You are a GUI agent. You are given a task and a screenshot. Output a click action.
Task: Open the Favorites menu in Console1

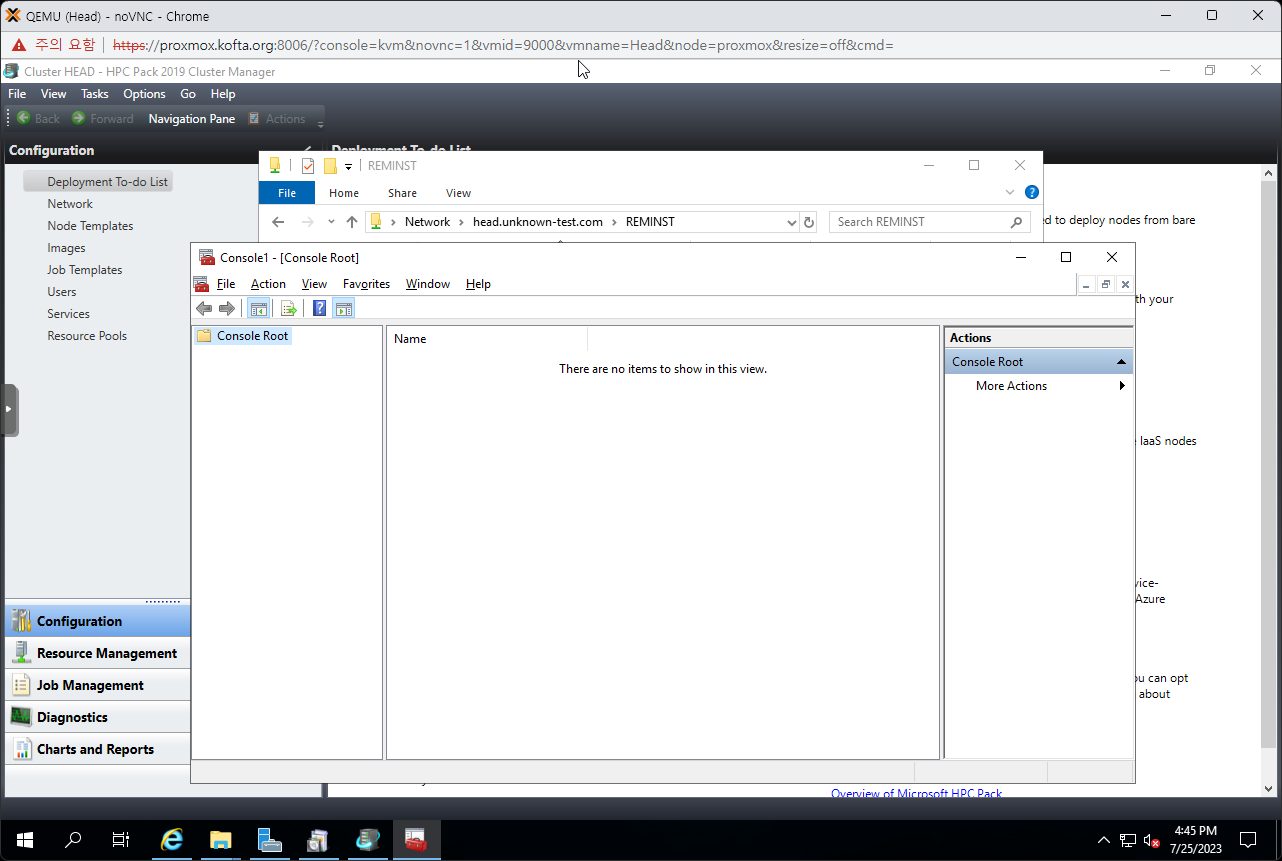click(366, 284)
